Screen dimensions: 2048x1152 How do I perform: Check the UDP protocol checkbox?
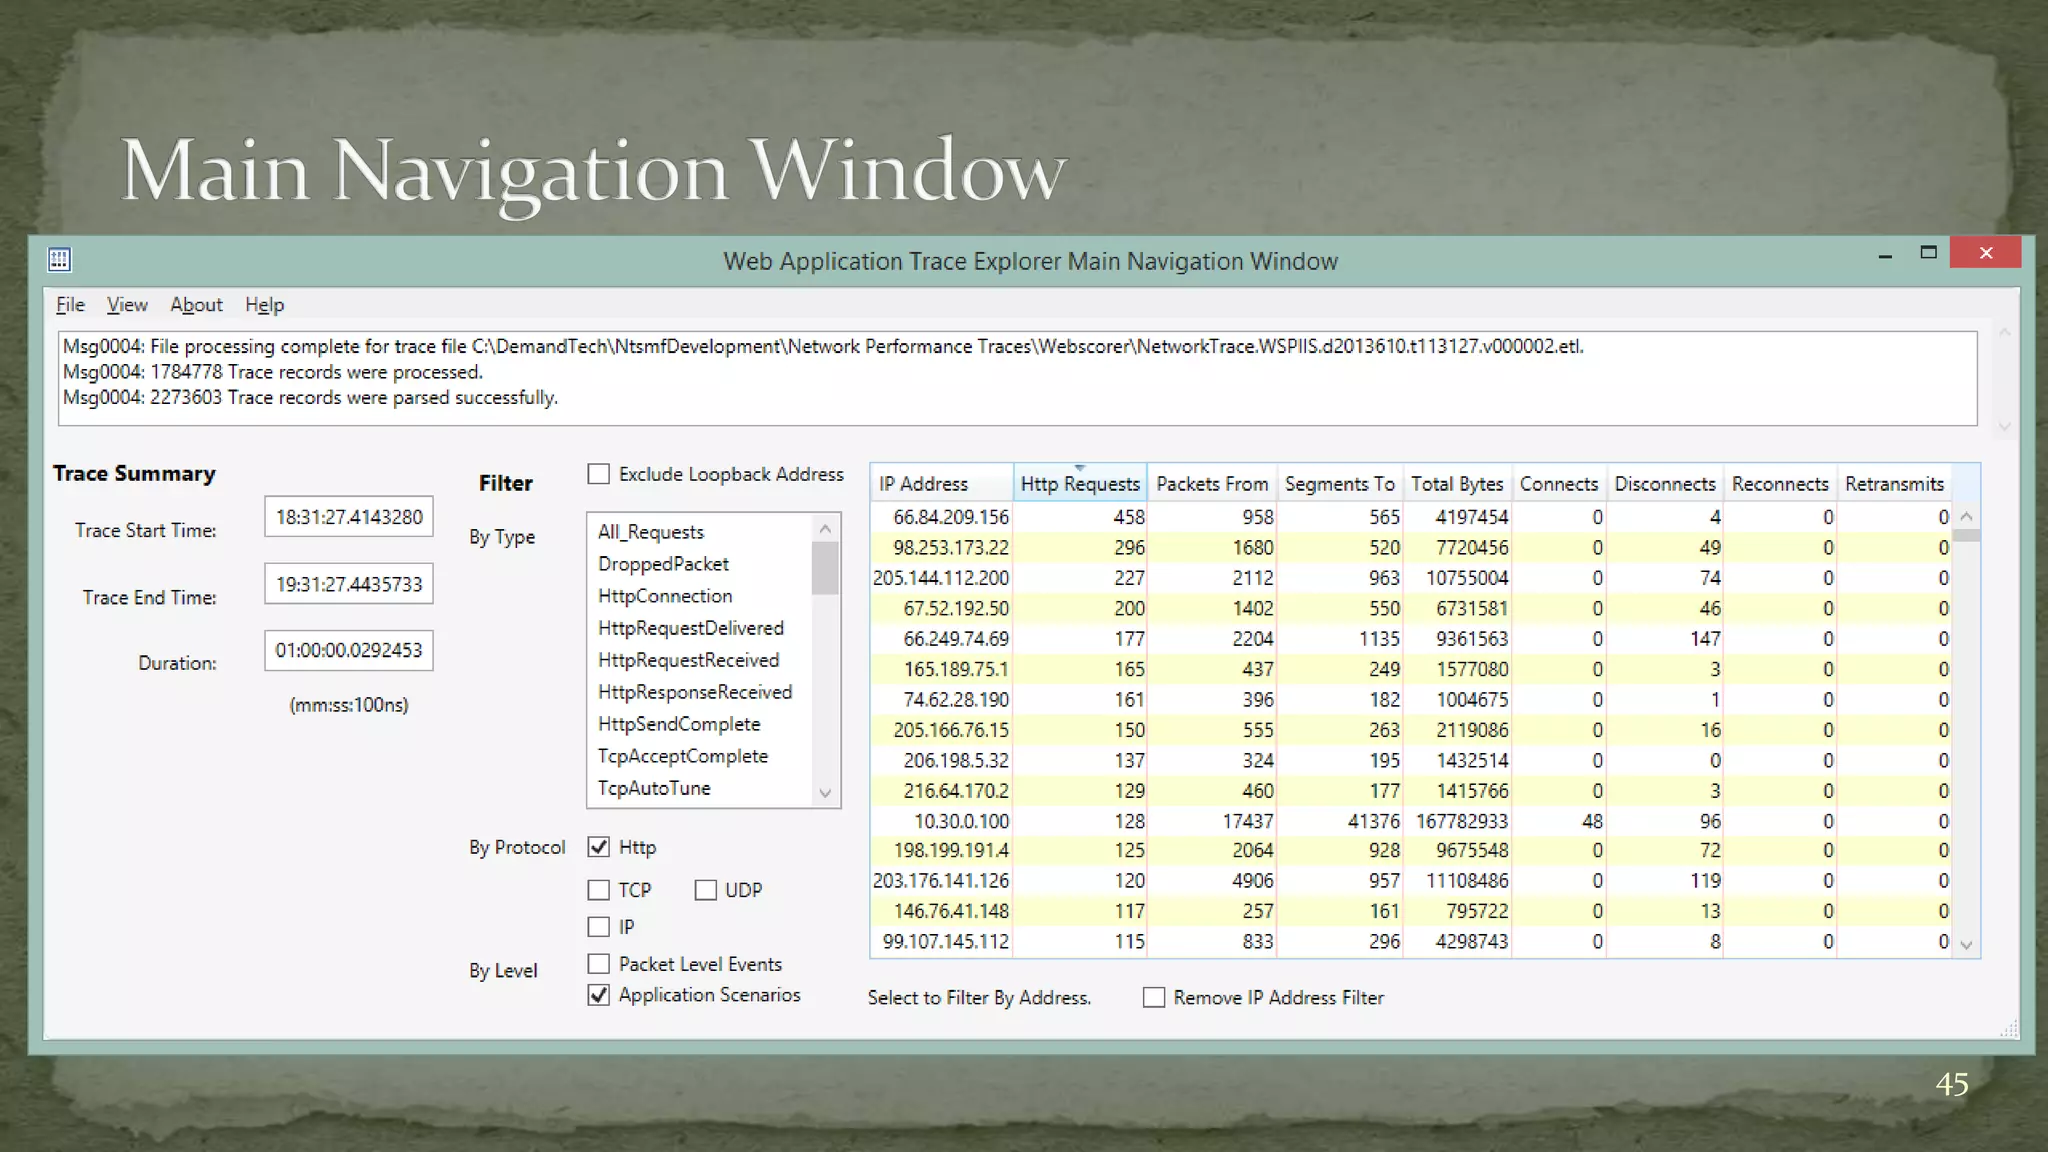coord(705,890)
